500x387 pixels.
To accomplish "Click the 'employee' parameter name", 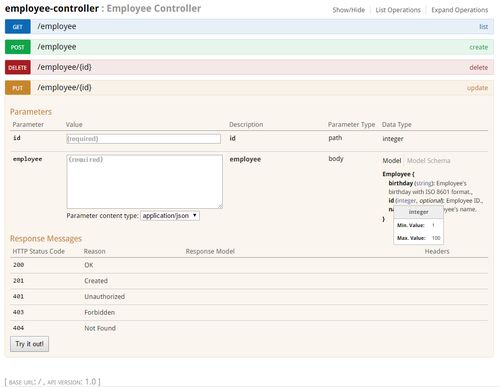I will click(x=27, y=159).
